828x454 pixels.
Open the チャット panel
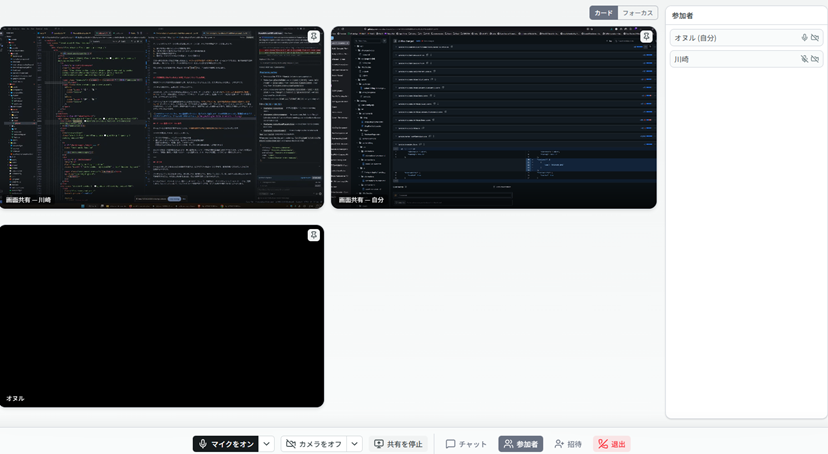click(466, 444)
